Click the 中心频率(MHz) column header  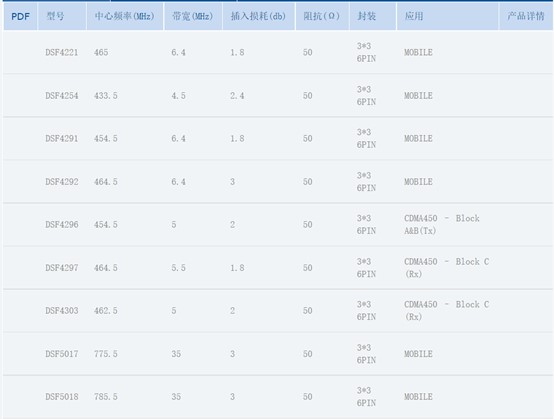pyautogui.click(x=125, y=16)
